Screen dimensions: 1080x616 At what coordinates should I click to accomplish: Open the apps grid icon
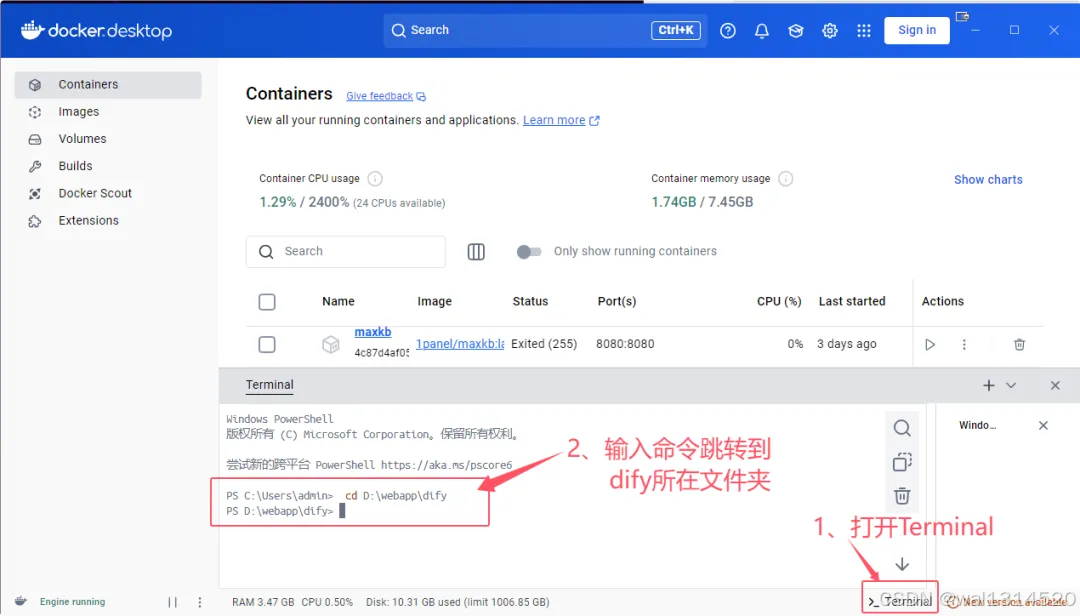(864, 30)
